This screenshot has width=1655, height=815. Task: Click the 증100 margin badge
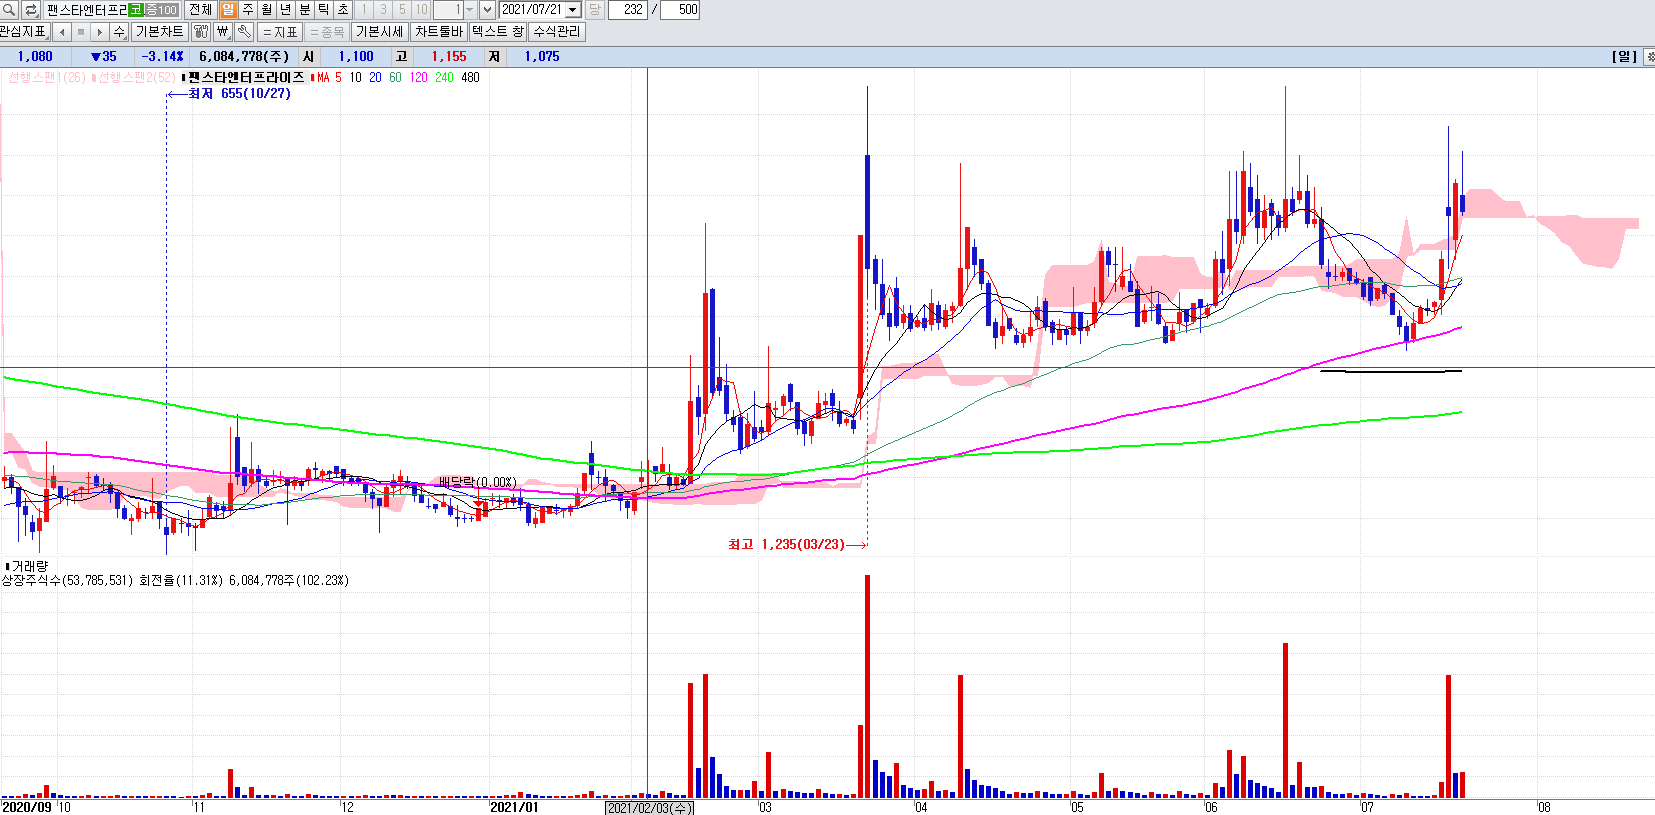[162, 10]
